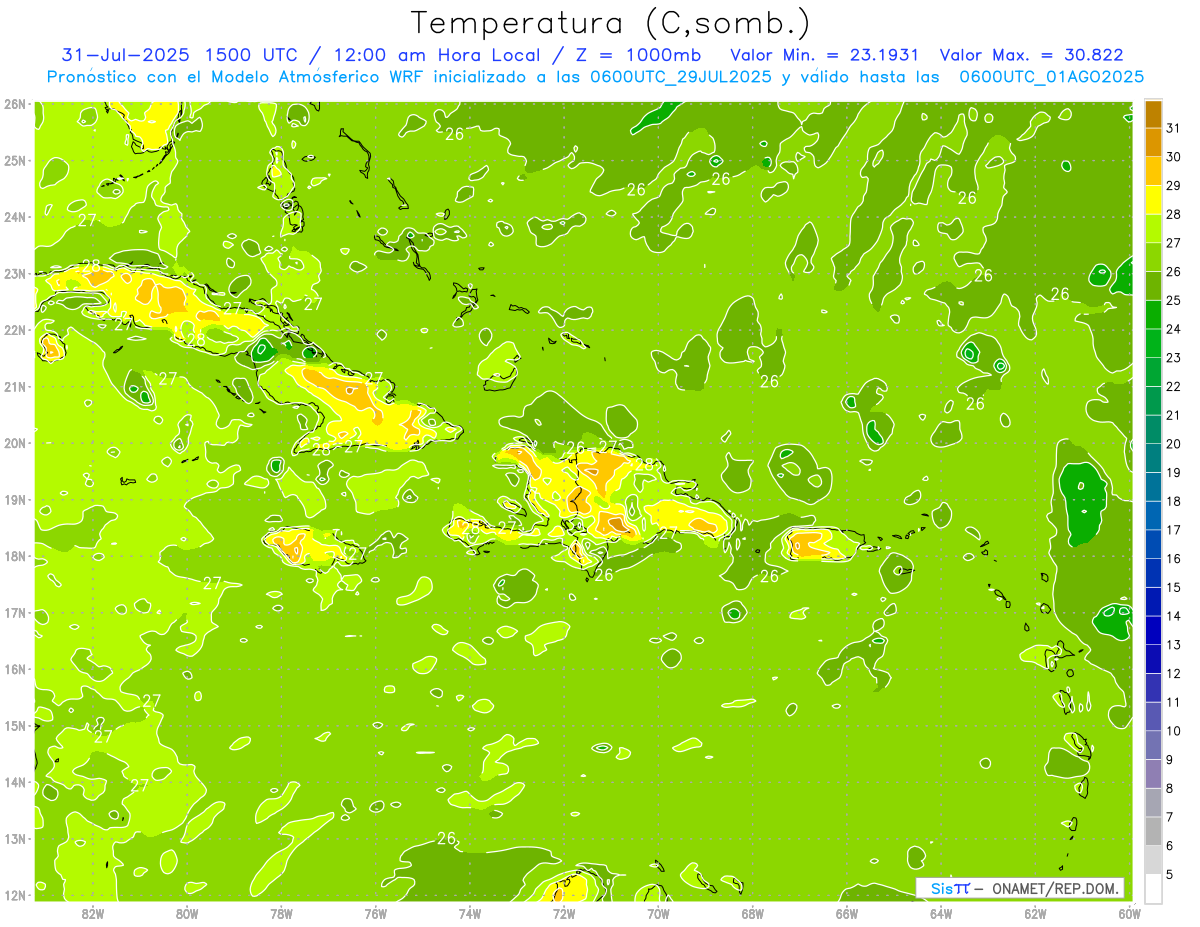The height and width of the screenshot is (927, 1200).
Task: Click the 78W longitude axis label
Action: pyautogui.click(x=281, y=913)
